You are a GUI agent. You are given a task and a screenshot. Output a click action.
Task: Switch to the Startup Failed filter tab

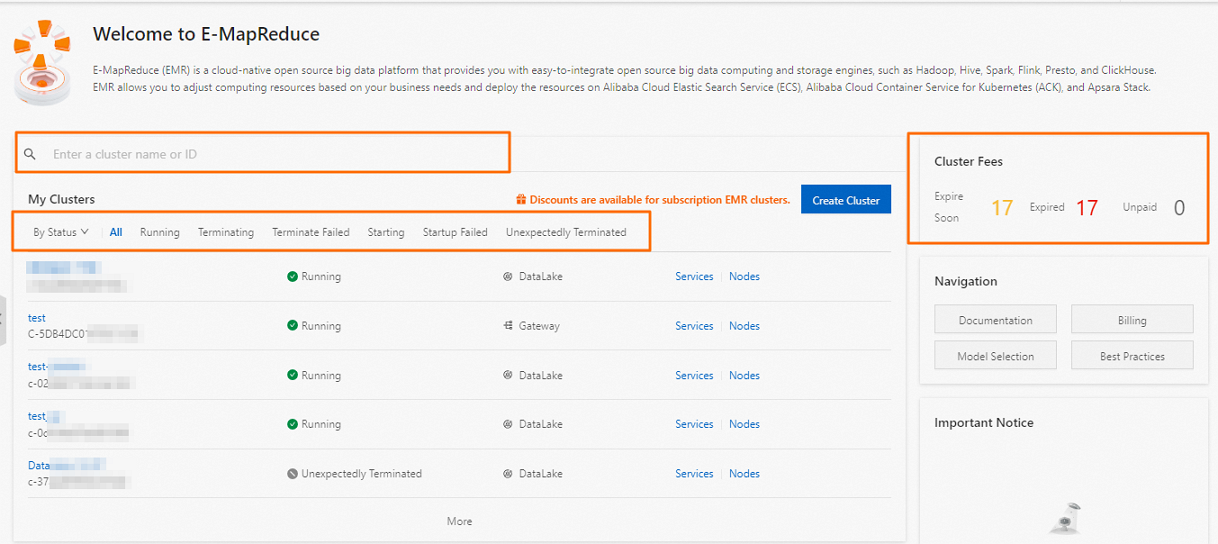click(x=455, y=232)
